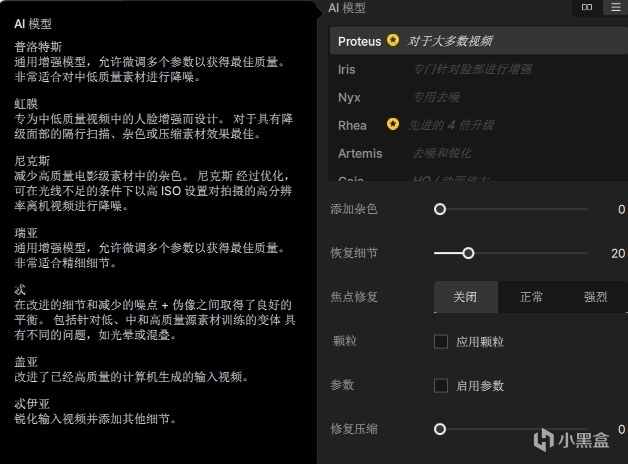Viewport: 628px width, 464px height.
Task: Click the 颗粒 label
Action: [344, 341]
